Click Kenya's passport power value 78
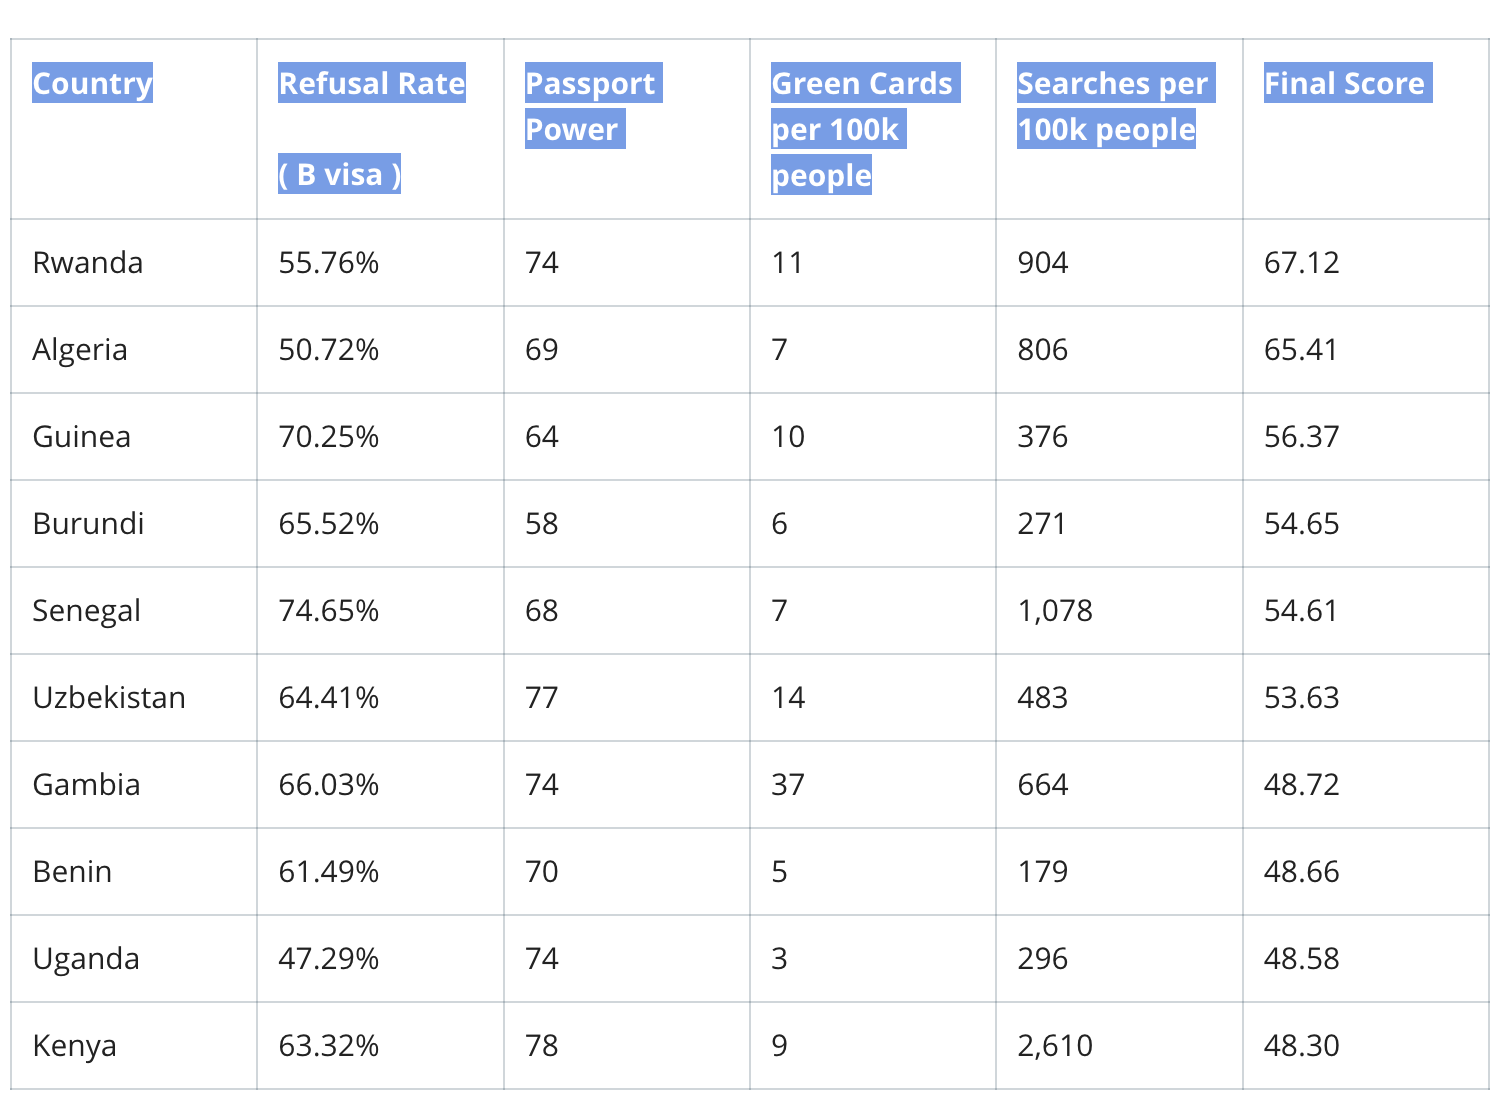This screenshot has width=1508, height=1114. tap(542, 1046)
